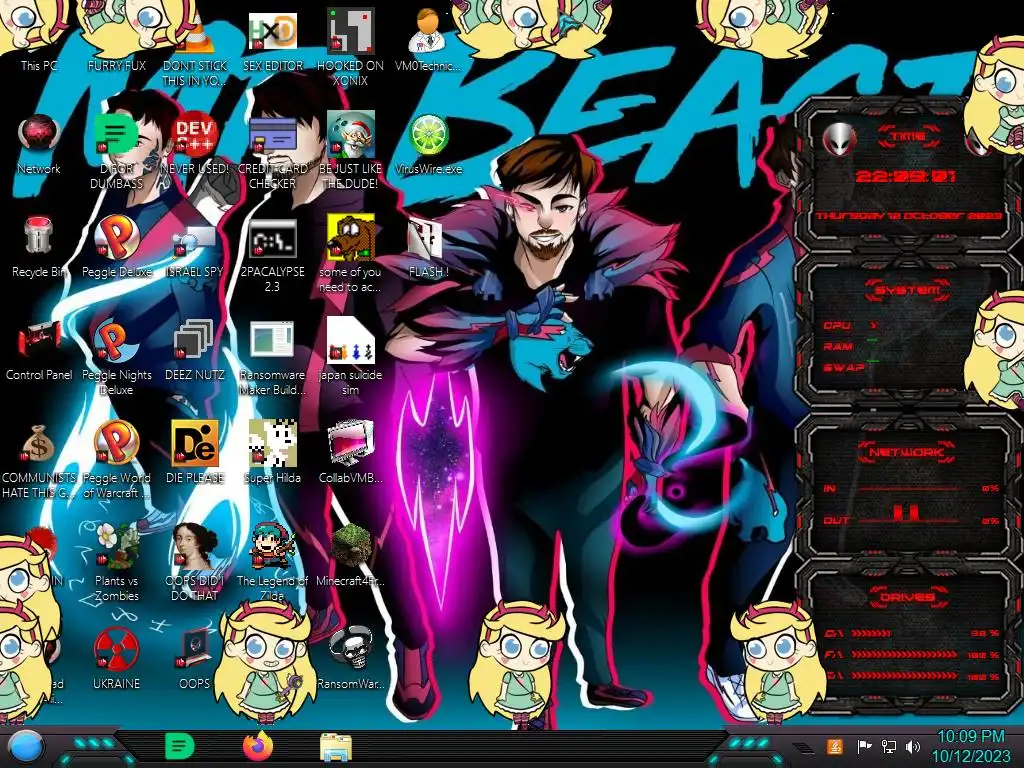Screen dimensions: 1024x768
Task: Open the CollabVMB... monitor shortcut
Action: point(350,452)
